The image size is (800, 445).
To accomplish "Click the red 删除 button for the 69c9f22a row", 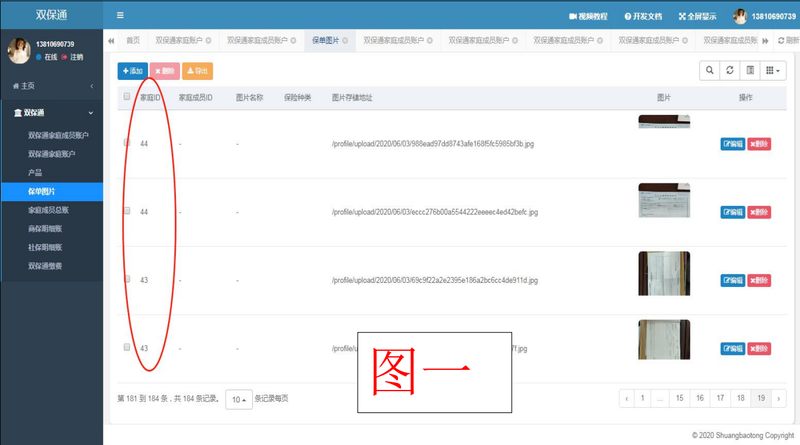I will point(759,280).
